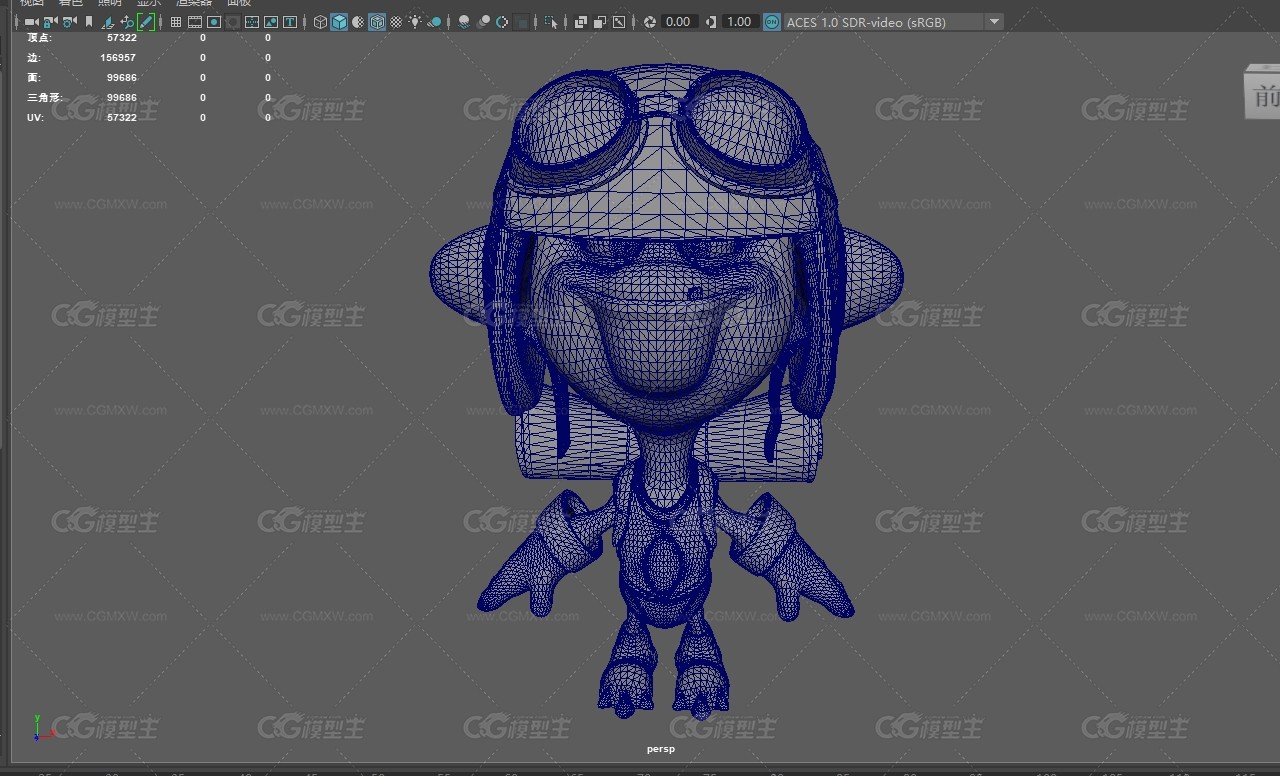
Task: Click the Exposure value field 0.00
Action: 678,22
